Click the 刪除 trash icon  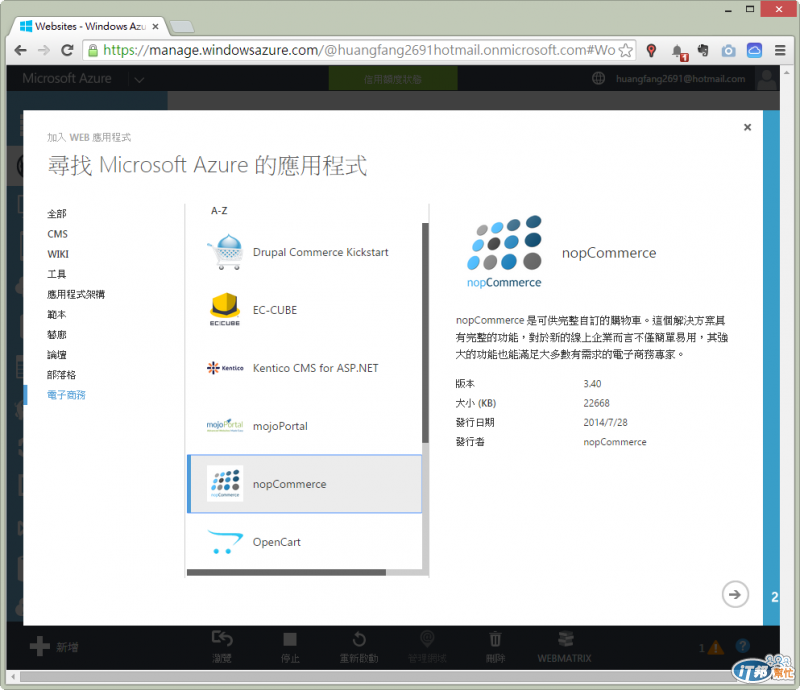point(495,639)
